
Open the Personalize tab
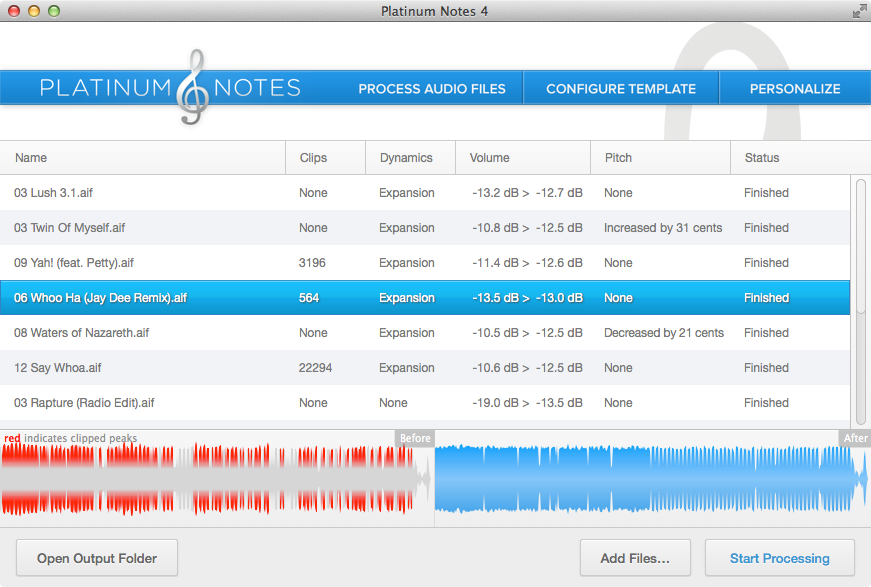pos(794,89)
